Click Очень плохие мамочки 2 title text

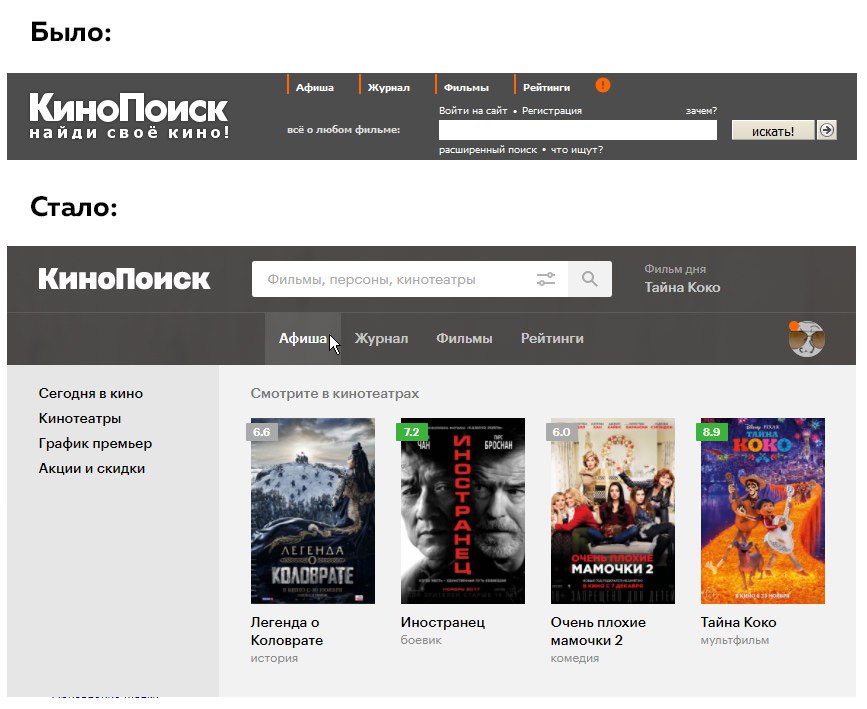598,631
